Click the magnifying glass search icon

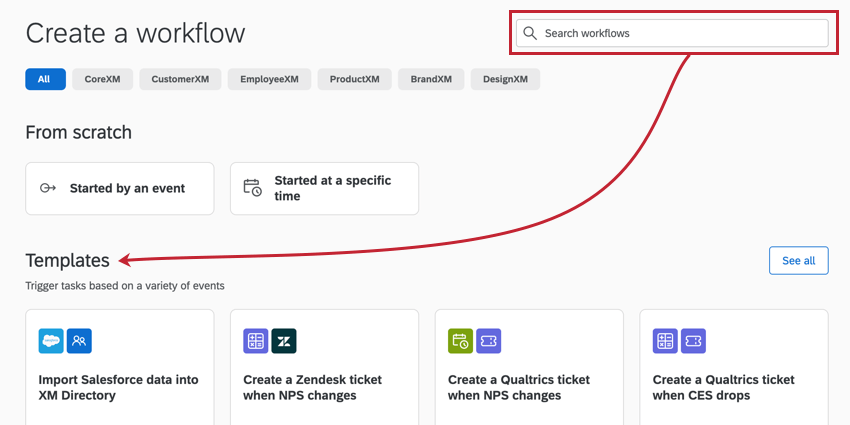click(530, 33)
